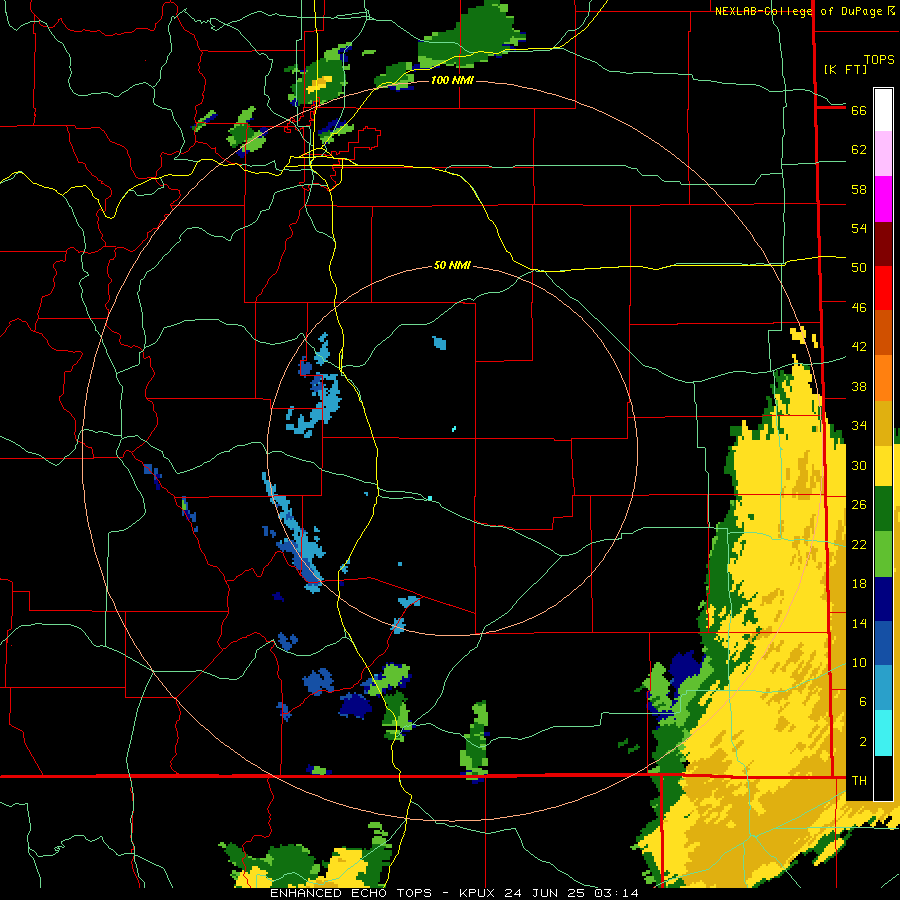Viewport: 900px width, 900px height.
Task: Click the [K FT] units label
Action: point(845,69)
